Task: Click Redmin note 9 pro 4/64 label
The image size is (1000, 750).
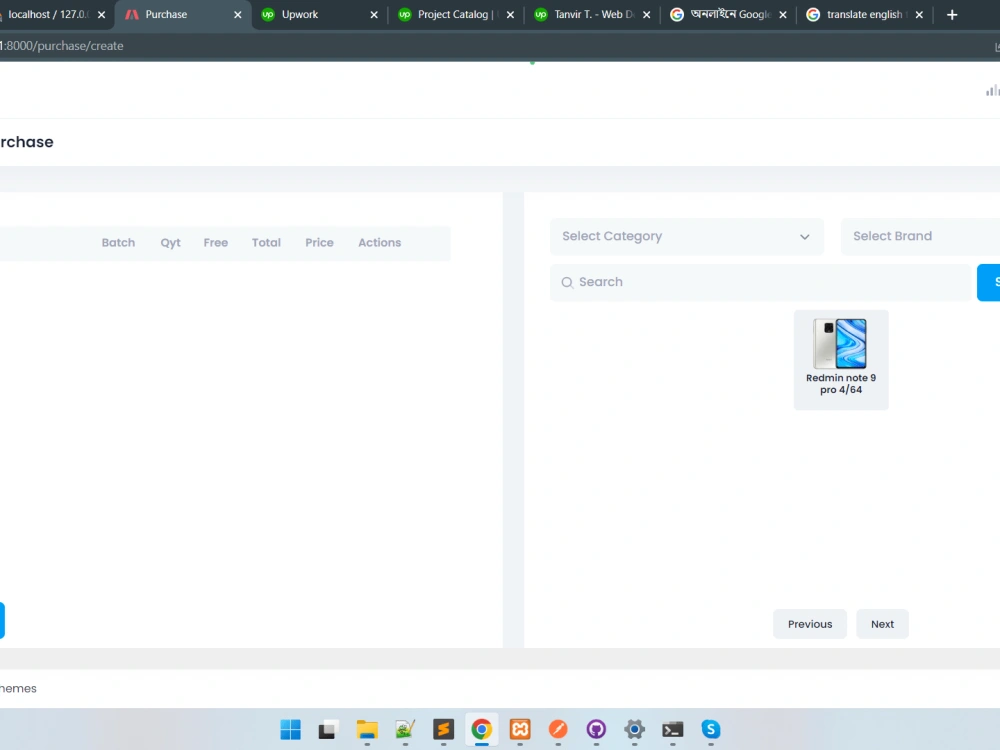Action: [841, 383]
